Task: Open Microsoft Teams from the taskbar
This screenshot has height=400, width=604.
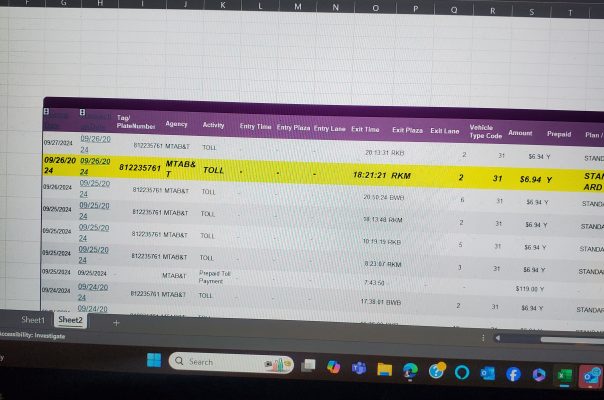Action: click(359, 368)
